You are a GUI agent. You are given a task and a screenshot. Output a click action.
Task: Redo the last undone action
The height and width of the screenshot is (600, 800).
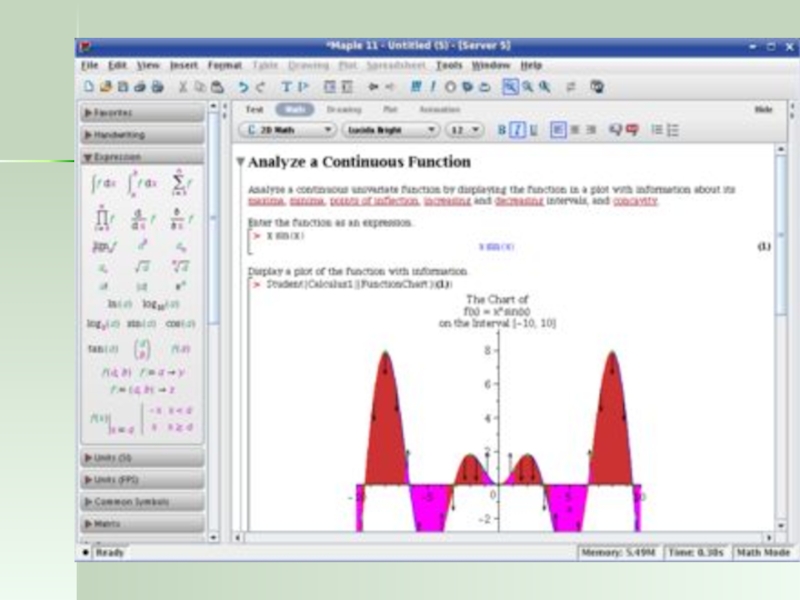point(261,87)
